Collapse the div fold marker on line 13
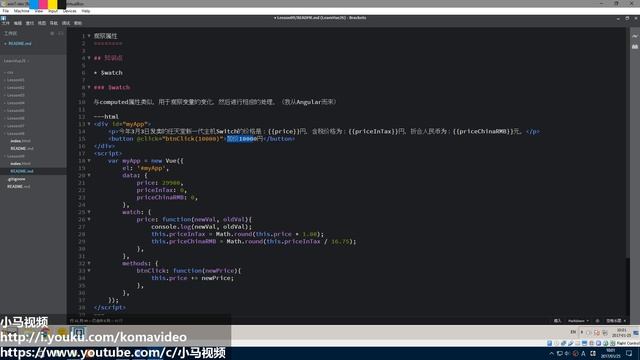Screen dimensions: 640x360 pos(89,124)
